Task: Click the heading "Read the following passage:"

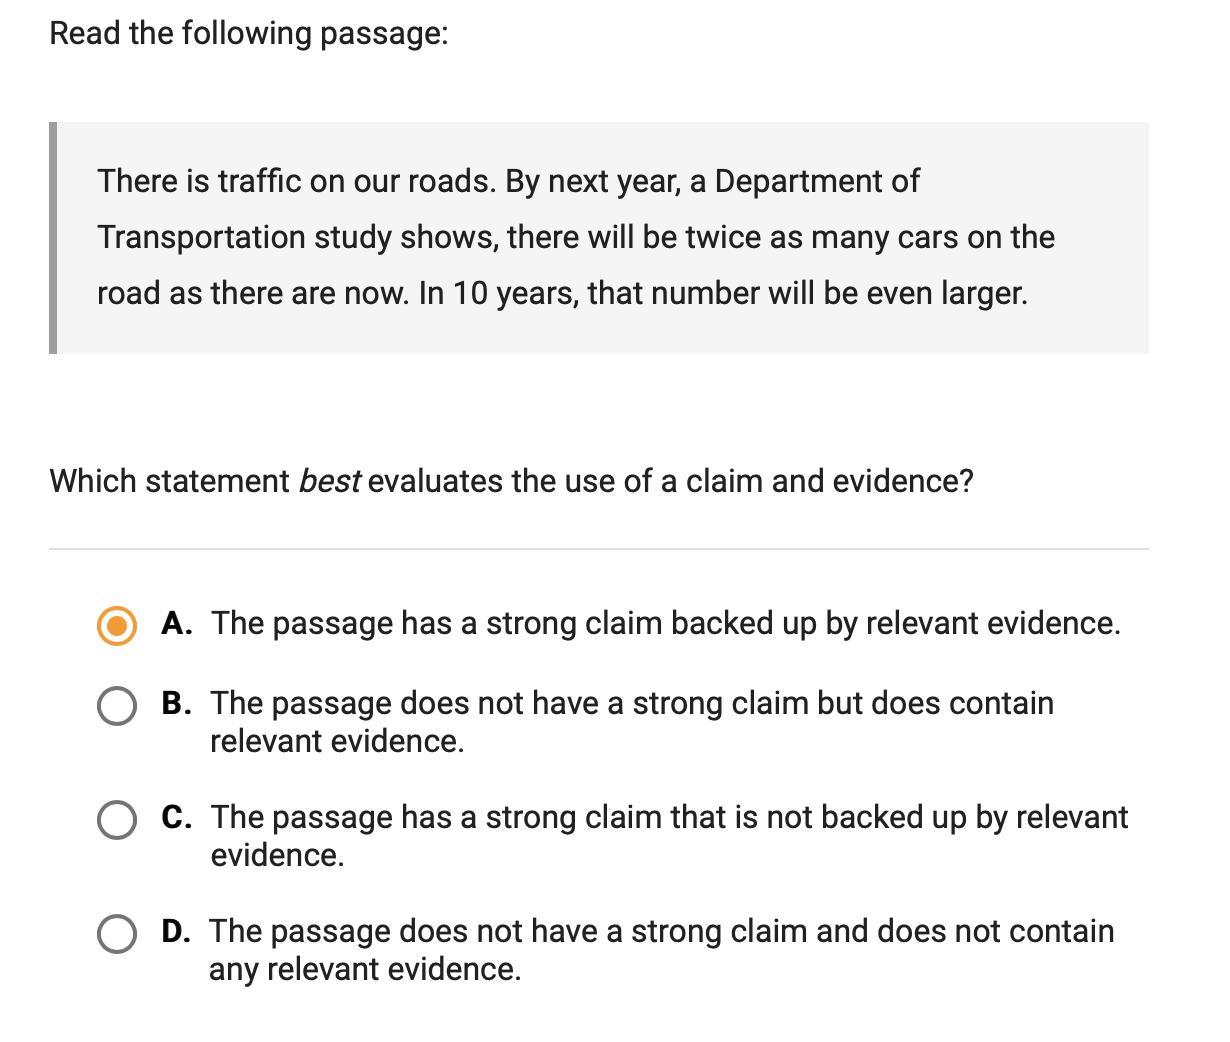Action: 249,34
